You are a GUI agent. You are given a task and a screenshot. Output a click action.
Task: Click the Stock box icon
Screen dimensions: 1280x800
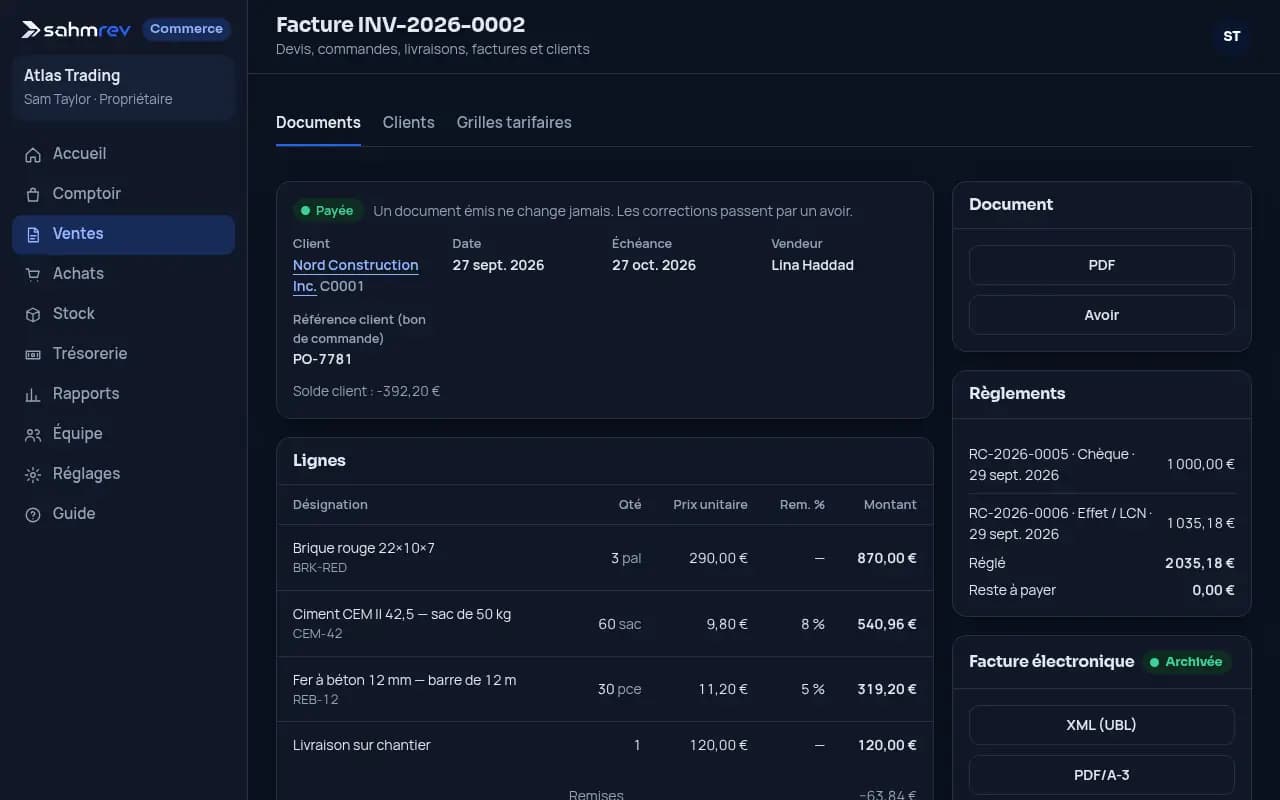point(33,314)
